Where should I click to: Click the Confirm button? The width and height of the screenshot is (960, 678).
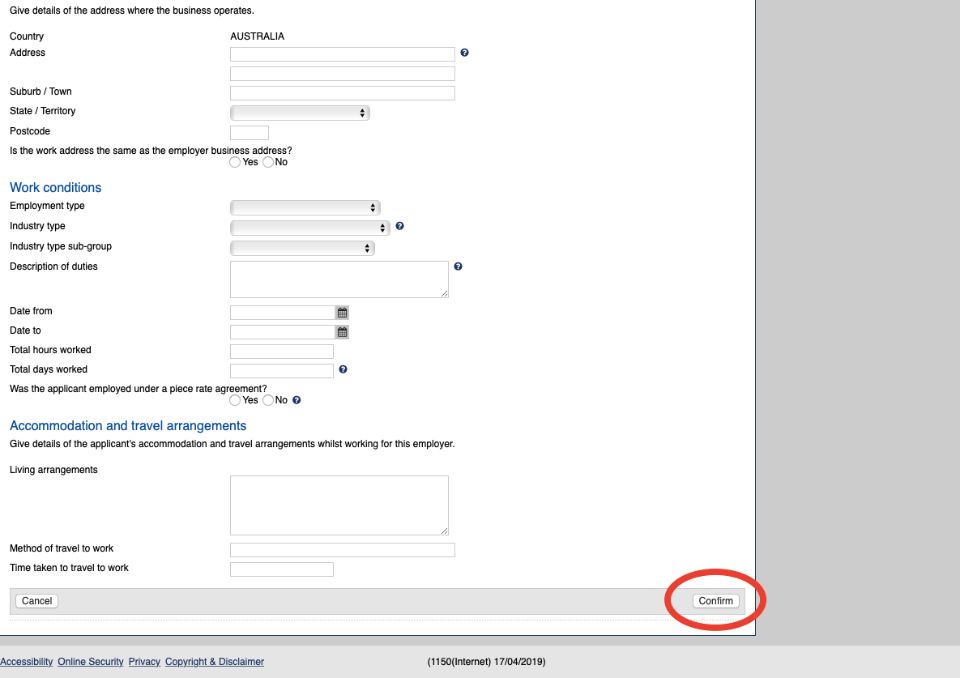point(716,601)
